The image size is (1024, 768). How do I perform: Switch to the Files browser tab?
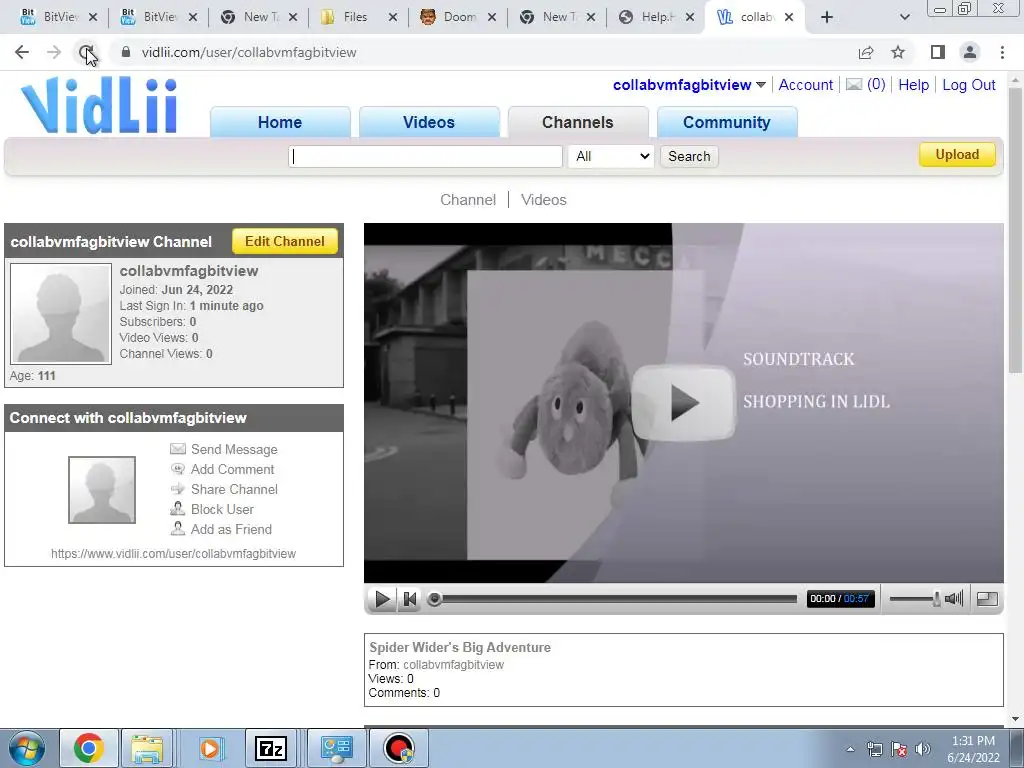pos(355,17)
